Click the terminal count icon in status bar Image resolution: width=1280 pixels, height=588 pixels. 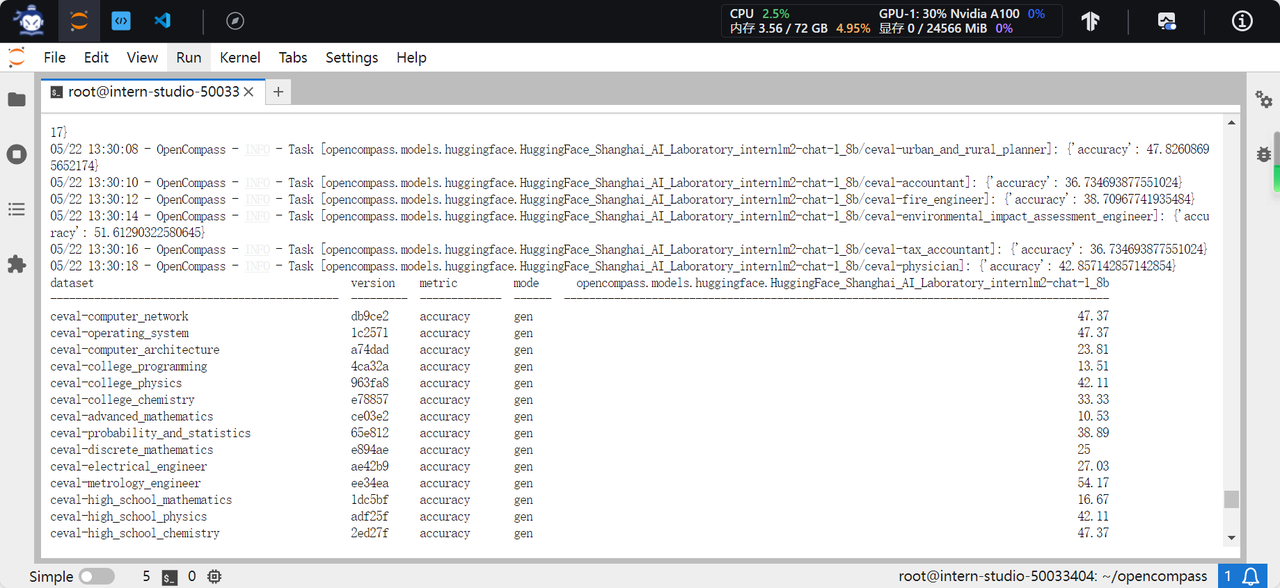click(170, 577)
